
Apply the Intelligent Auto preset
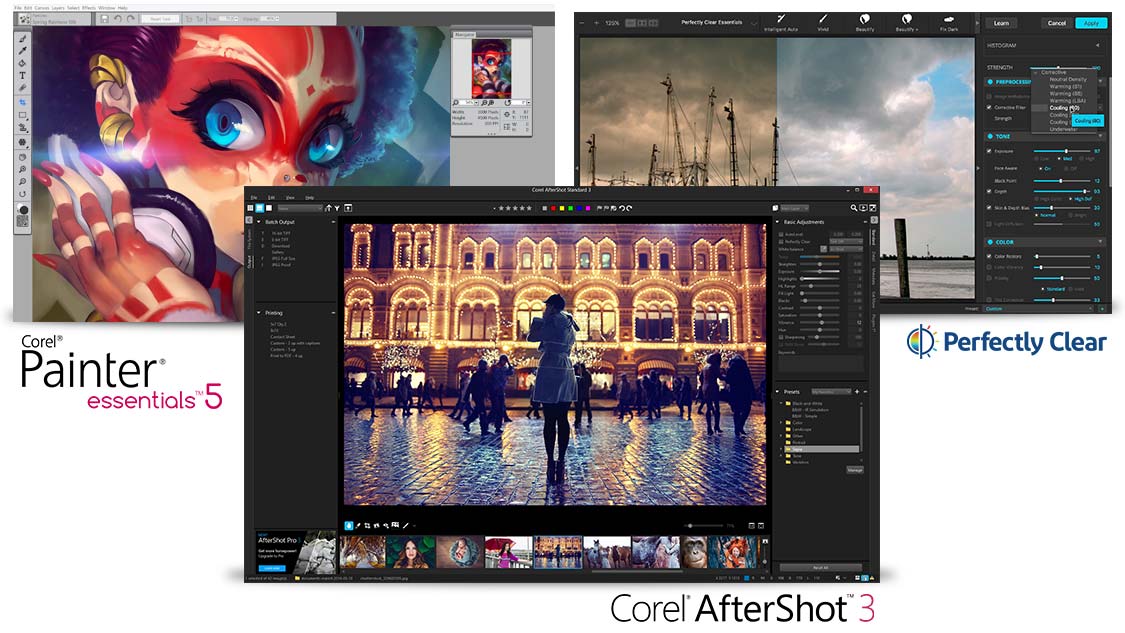780,21
